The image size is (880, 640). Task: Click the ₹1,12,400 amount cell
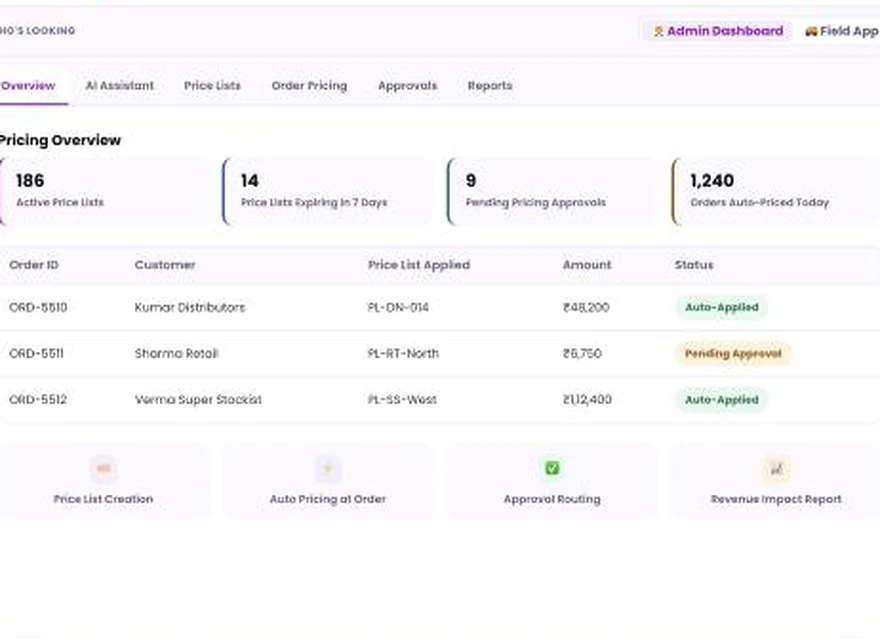tap(588, 400)
